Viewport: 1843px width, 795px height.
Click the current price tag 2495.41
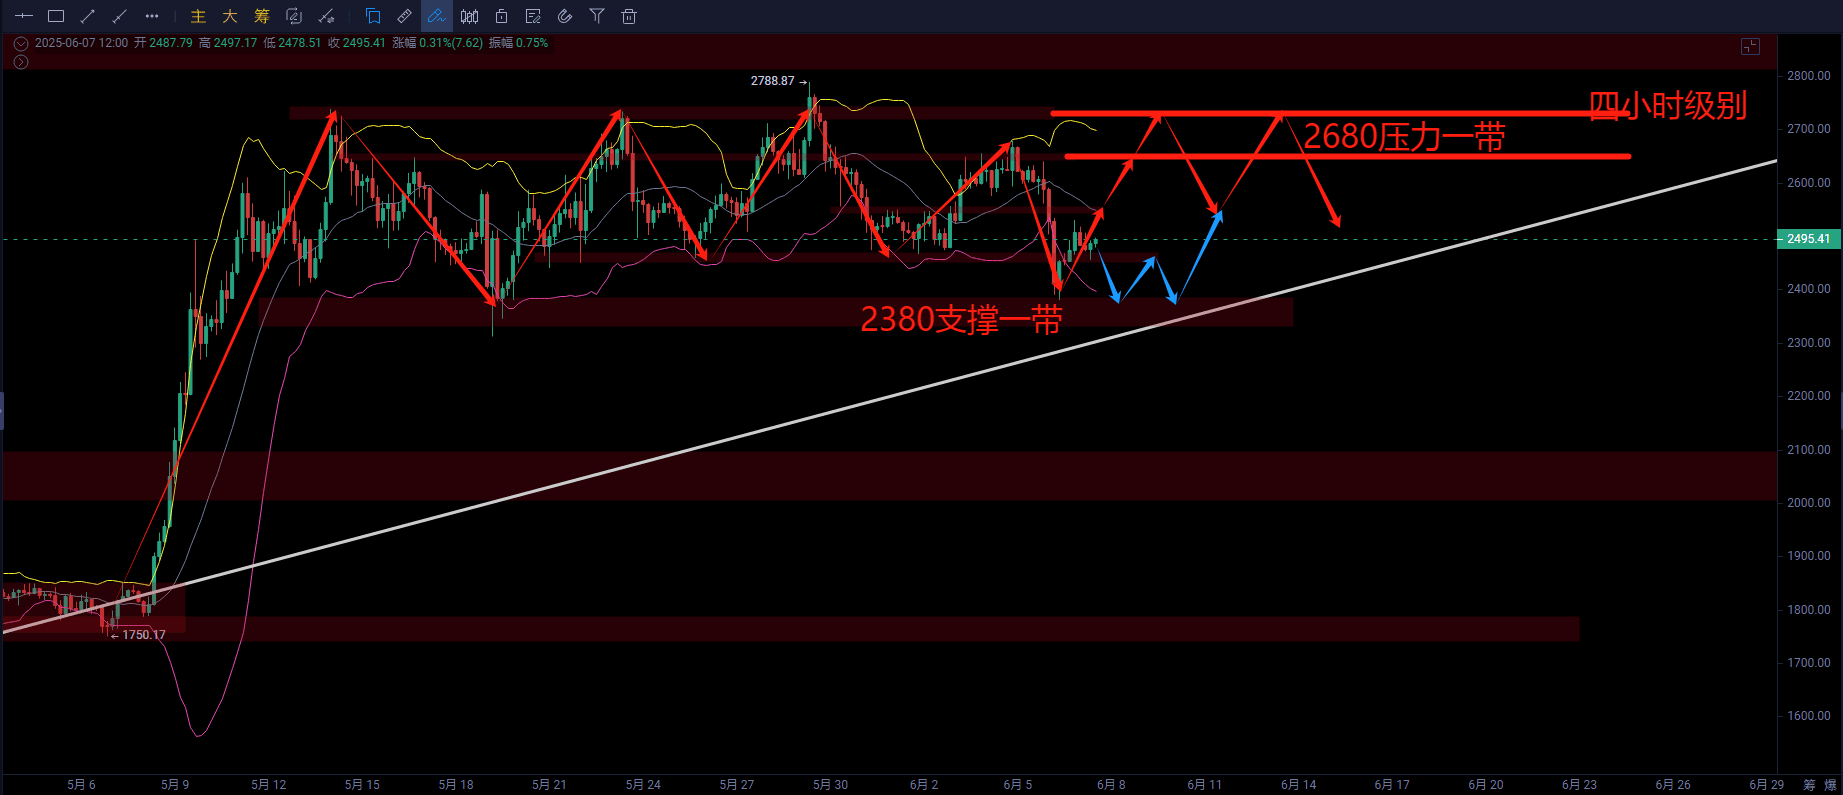tap(1808, 239)
